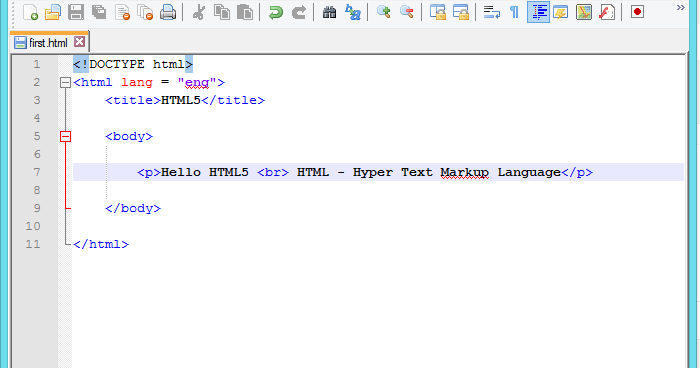Open Find using the binoculars icon
The image size is (700, 368).
[x=329, y=12]
